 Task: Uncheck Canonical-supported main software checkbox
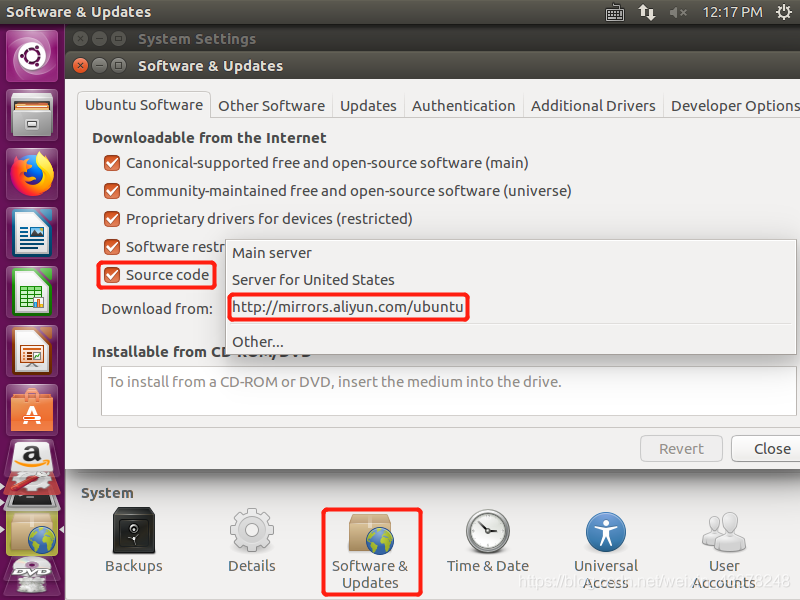pyautogui.click(x=112, y=163)
